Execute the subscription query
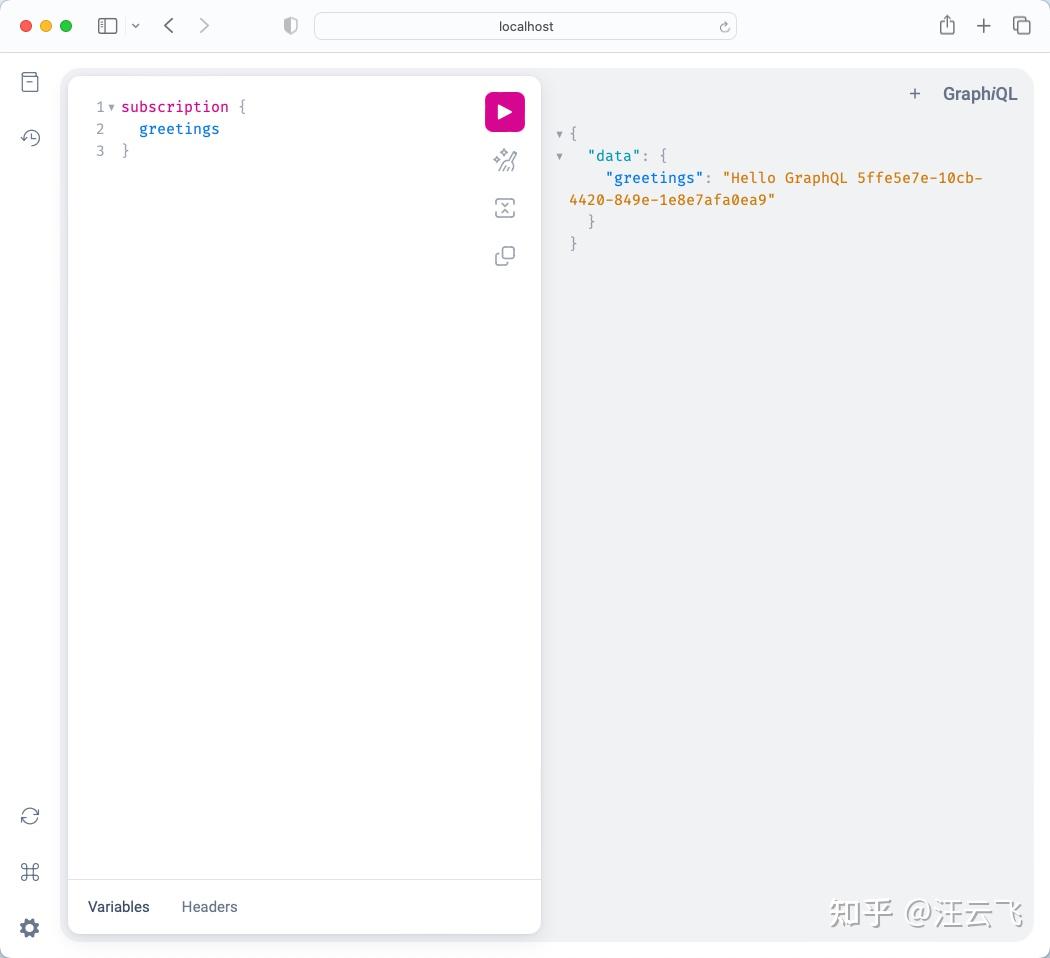The image size is (1050, 958). pyautogui.click(x=504, y=111)
